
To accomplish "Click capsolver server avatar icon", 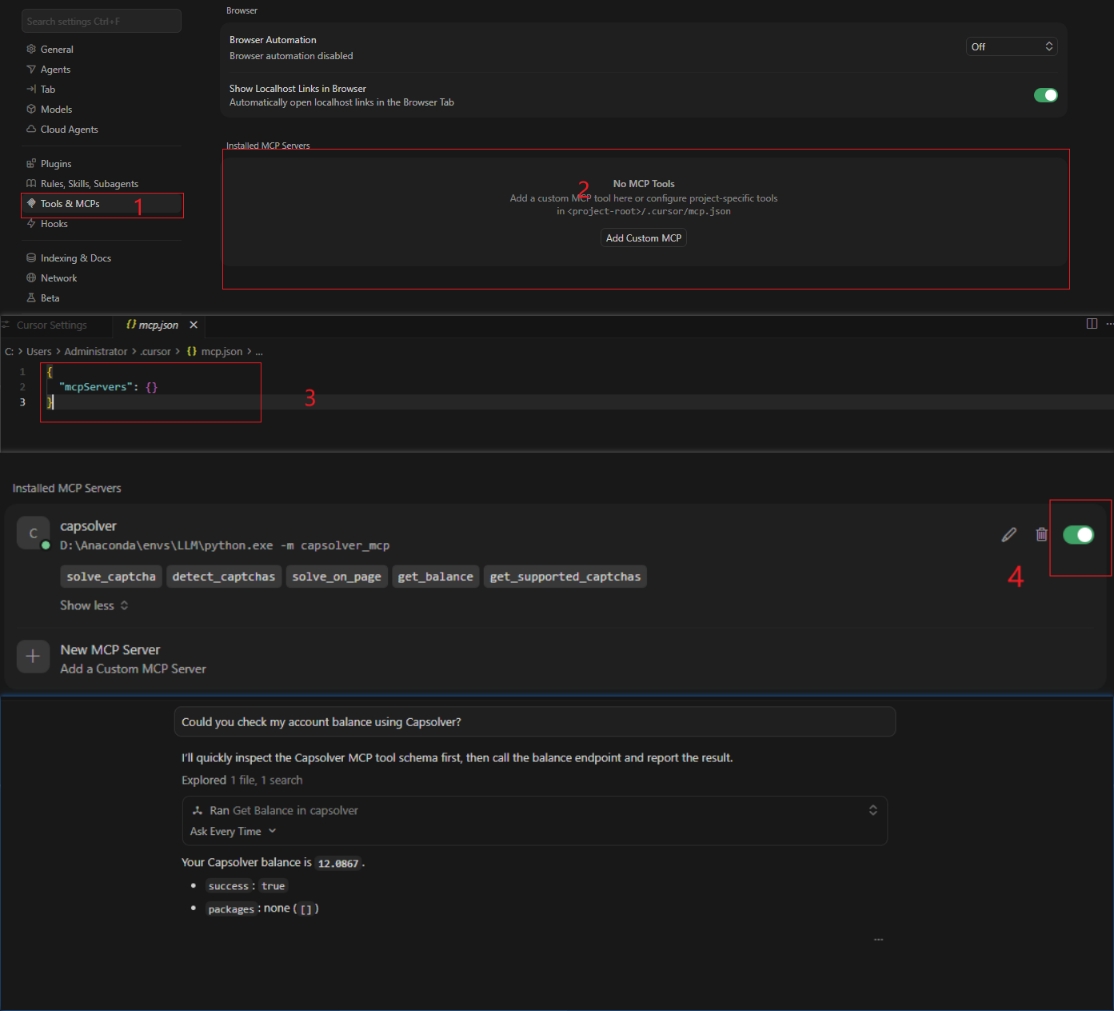I will tap(33, 533).
